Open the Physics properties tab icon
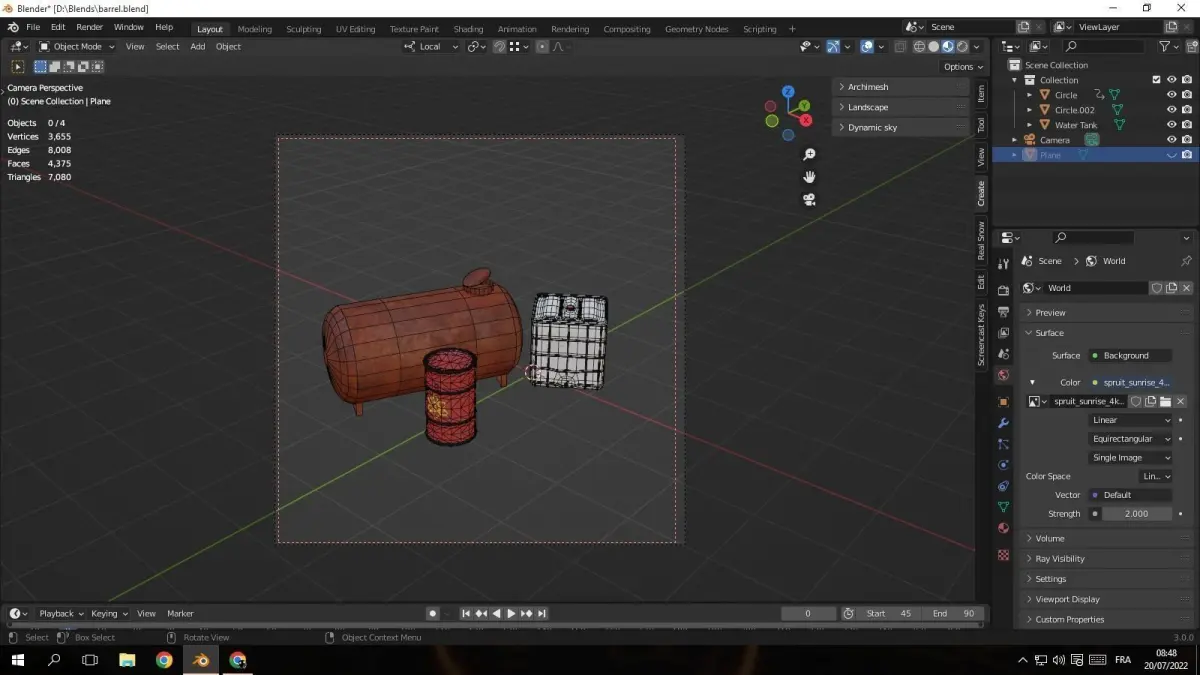1200x675 pixels. point(1003,465)
